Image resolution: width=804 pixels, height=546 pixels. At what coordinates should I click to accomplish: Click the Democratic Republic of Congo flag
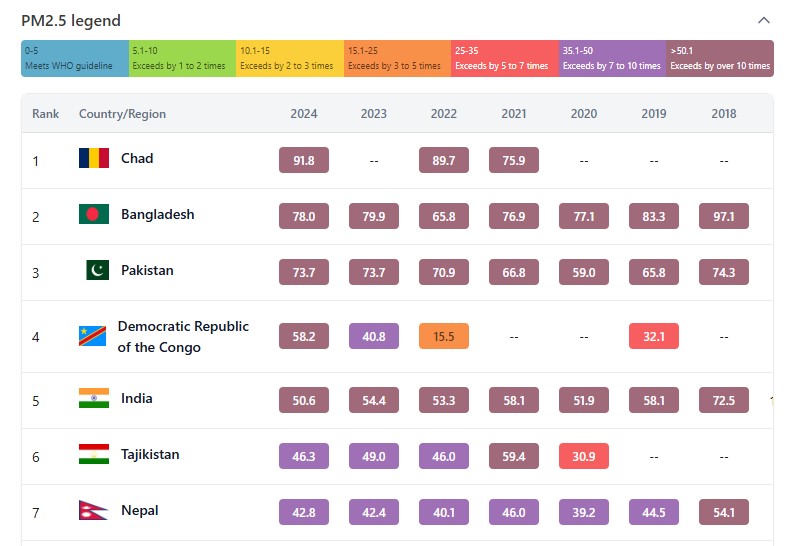click(92, 336)
